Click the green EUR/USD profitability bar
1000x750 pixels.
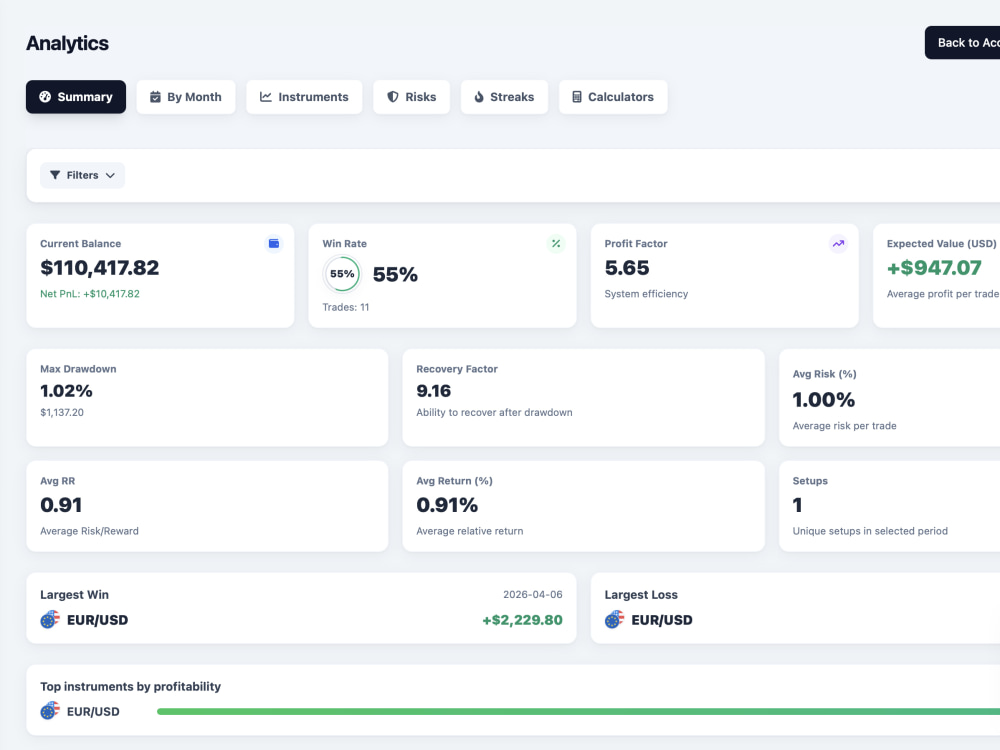[x=578, y=712]
